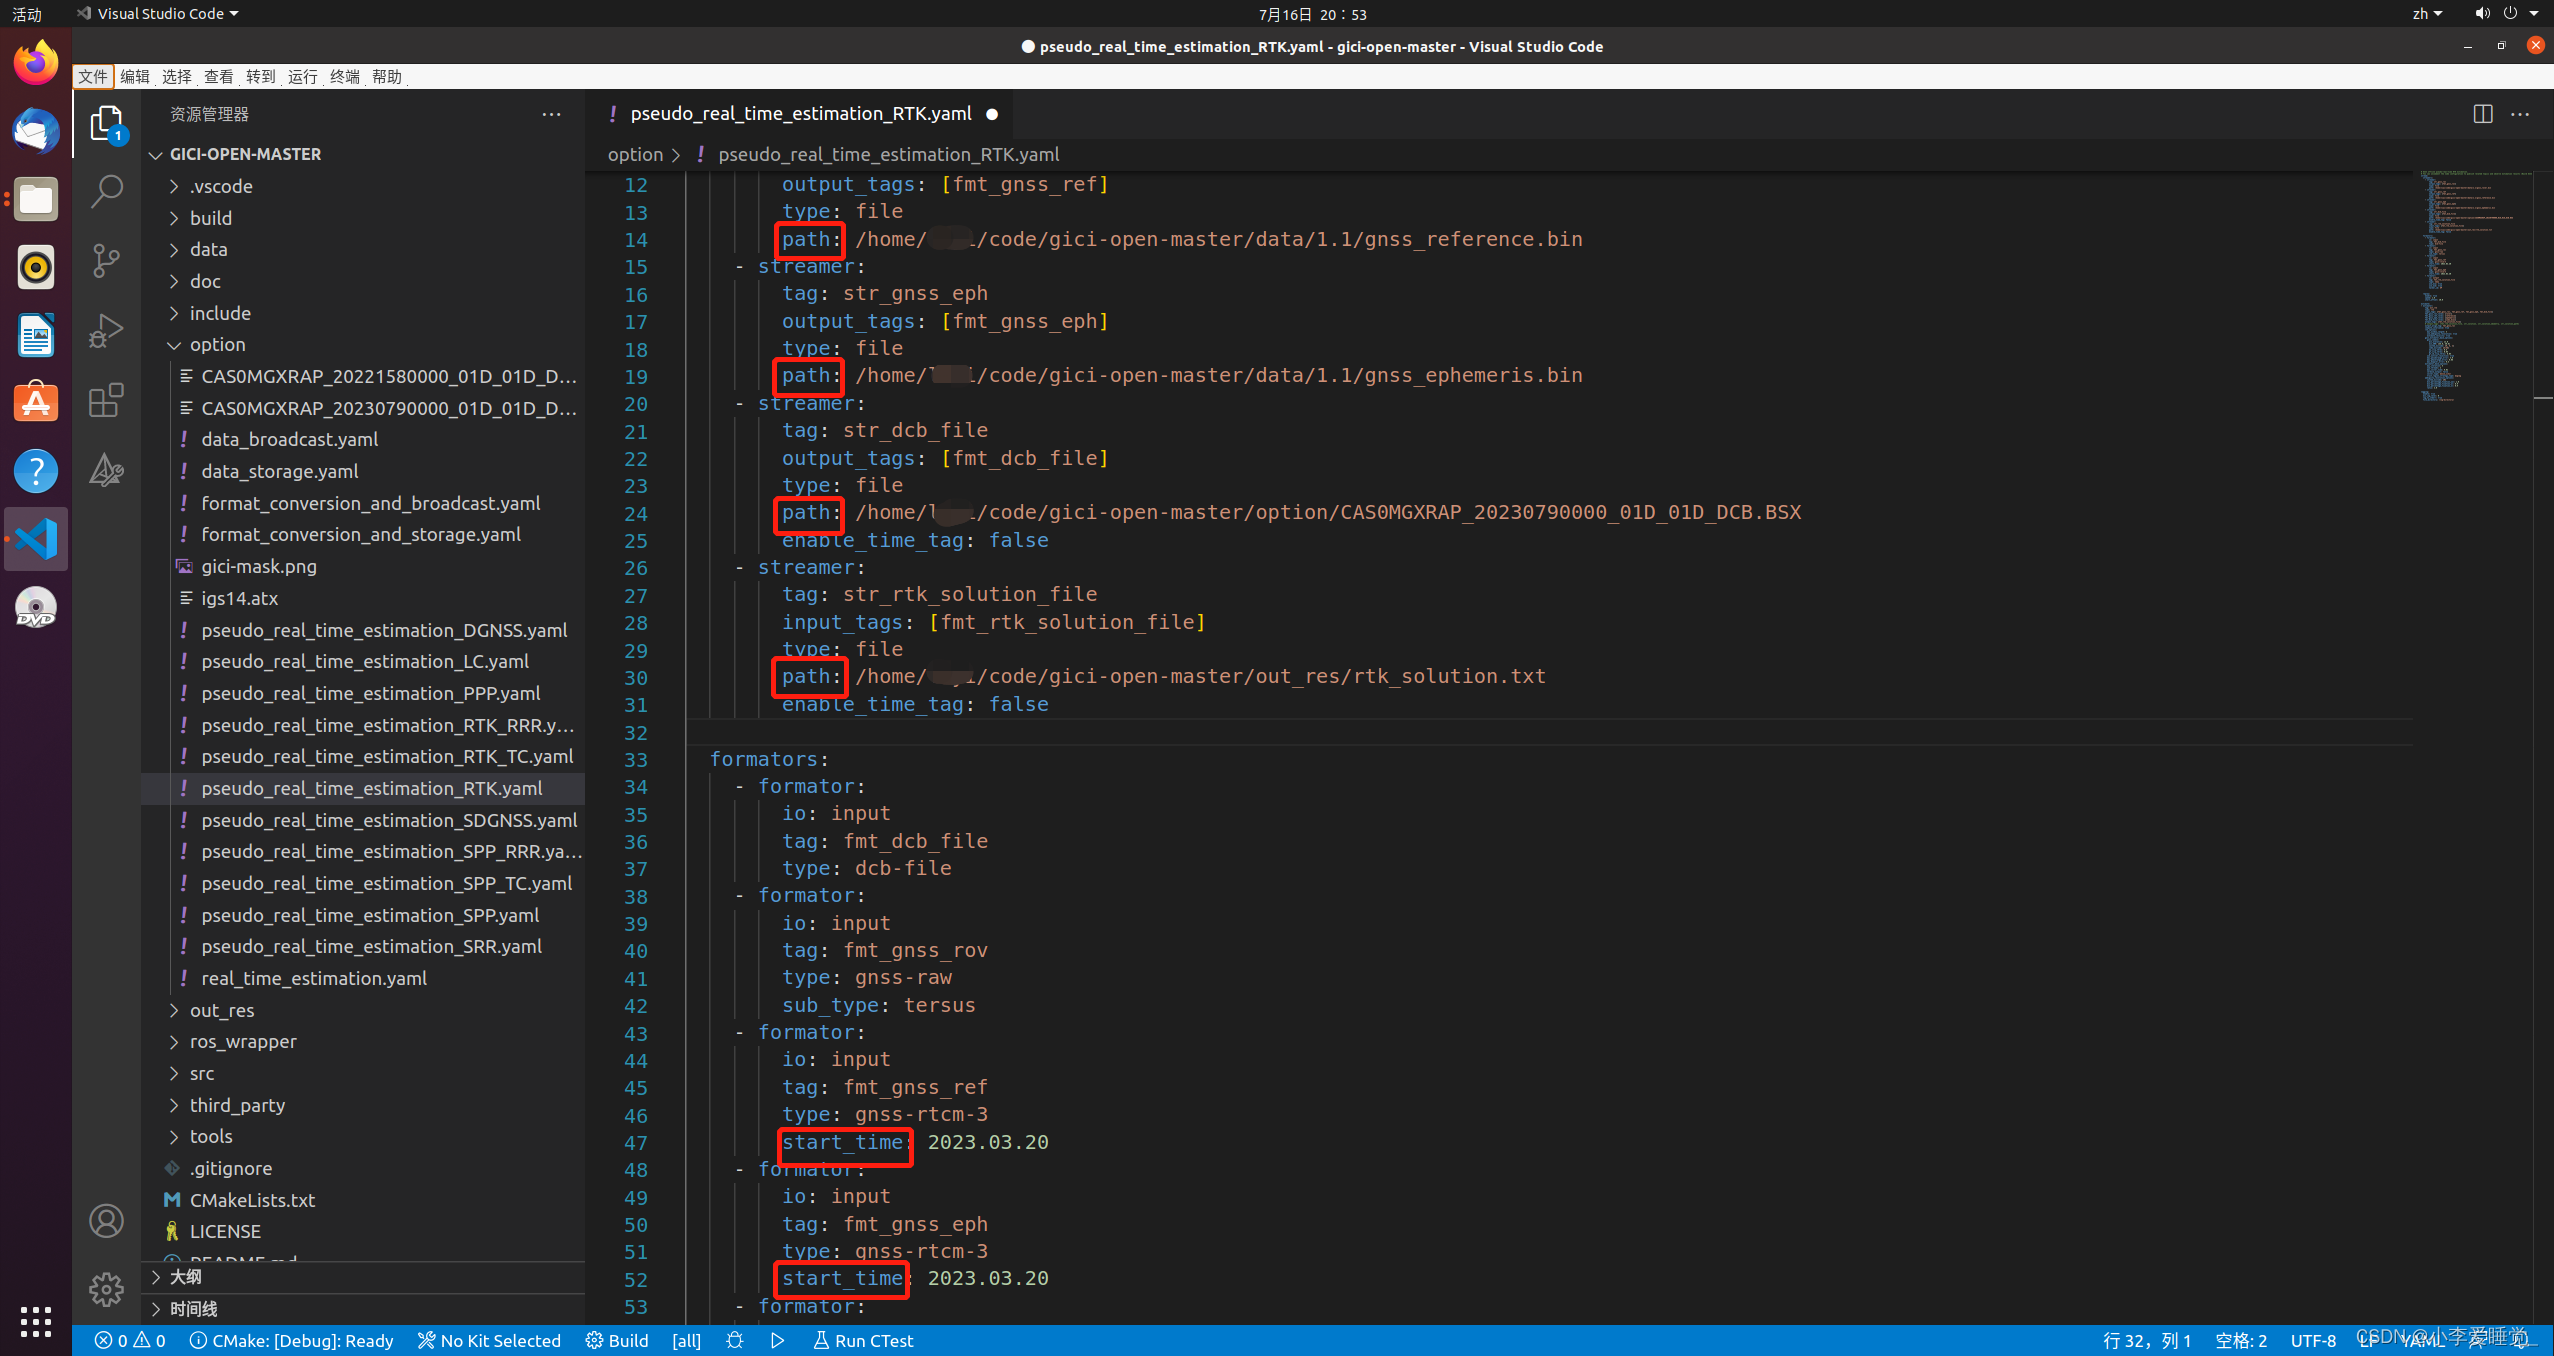The image size is (2554, 1356).
Task: Select the pseudo_real_time_estimation_RTK.yaml tab
Action: (800, 113)
